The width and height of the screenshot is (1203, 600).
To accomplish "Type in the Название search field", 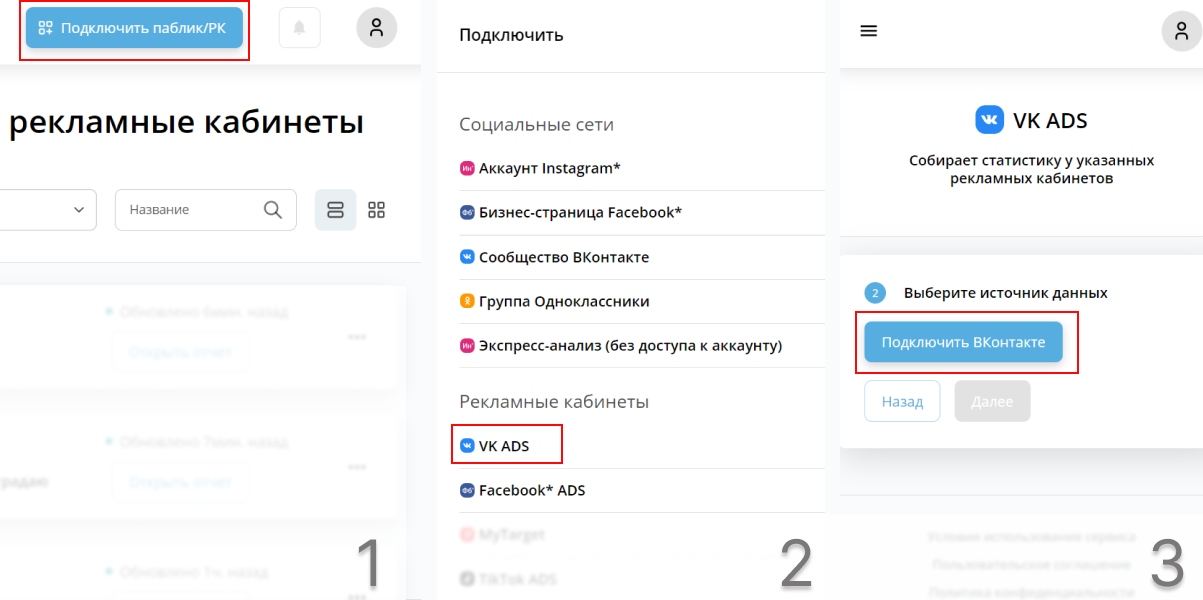I will (190, 210).
